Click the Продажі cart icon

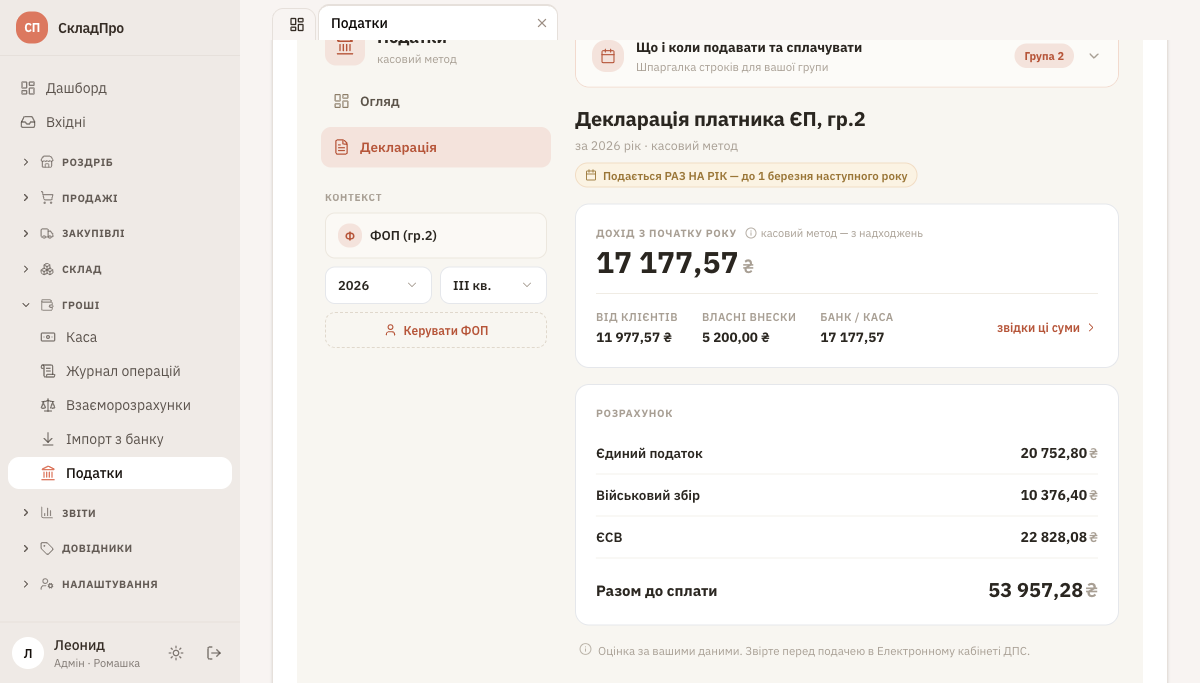click(47, 198)
